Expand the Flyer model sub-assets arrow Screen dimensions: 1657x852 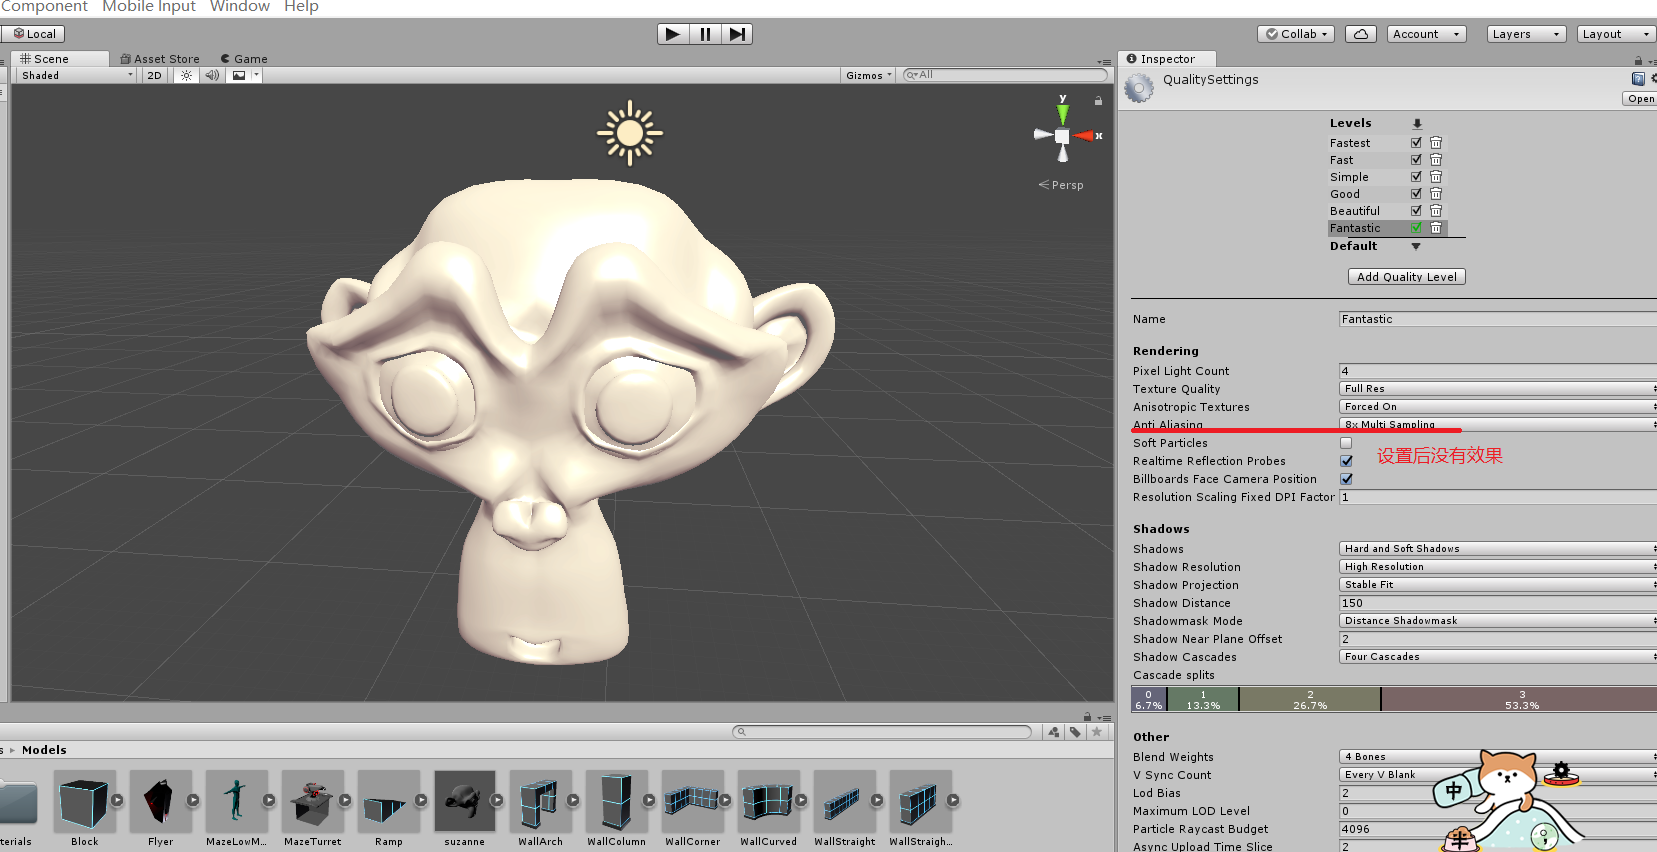tap(193, 800)
